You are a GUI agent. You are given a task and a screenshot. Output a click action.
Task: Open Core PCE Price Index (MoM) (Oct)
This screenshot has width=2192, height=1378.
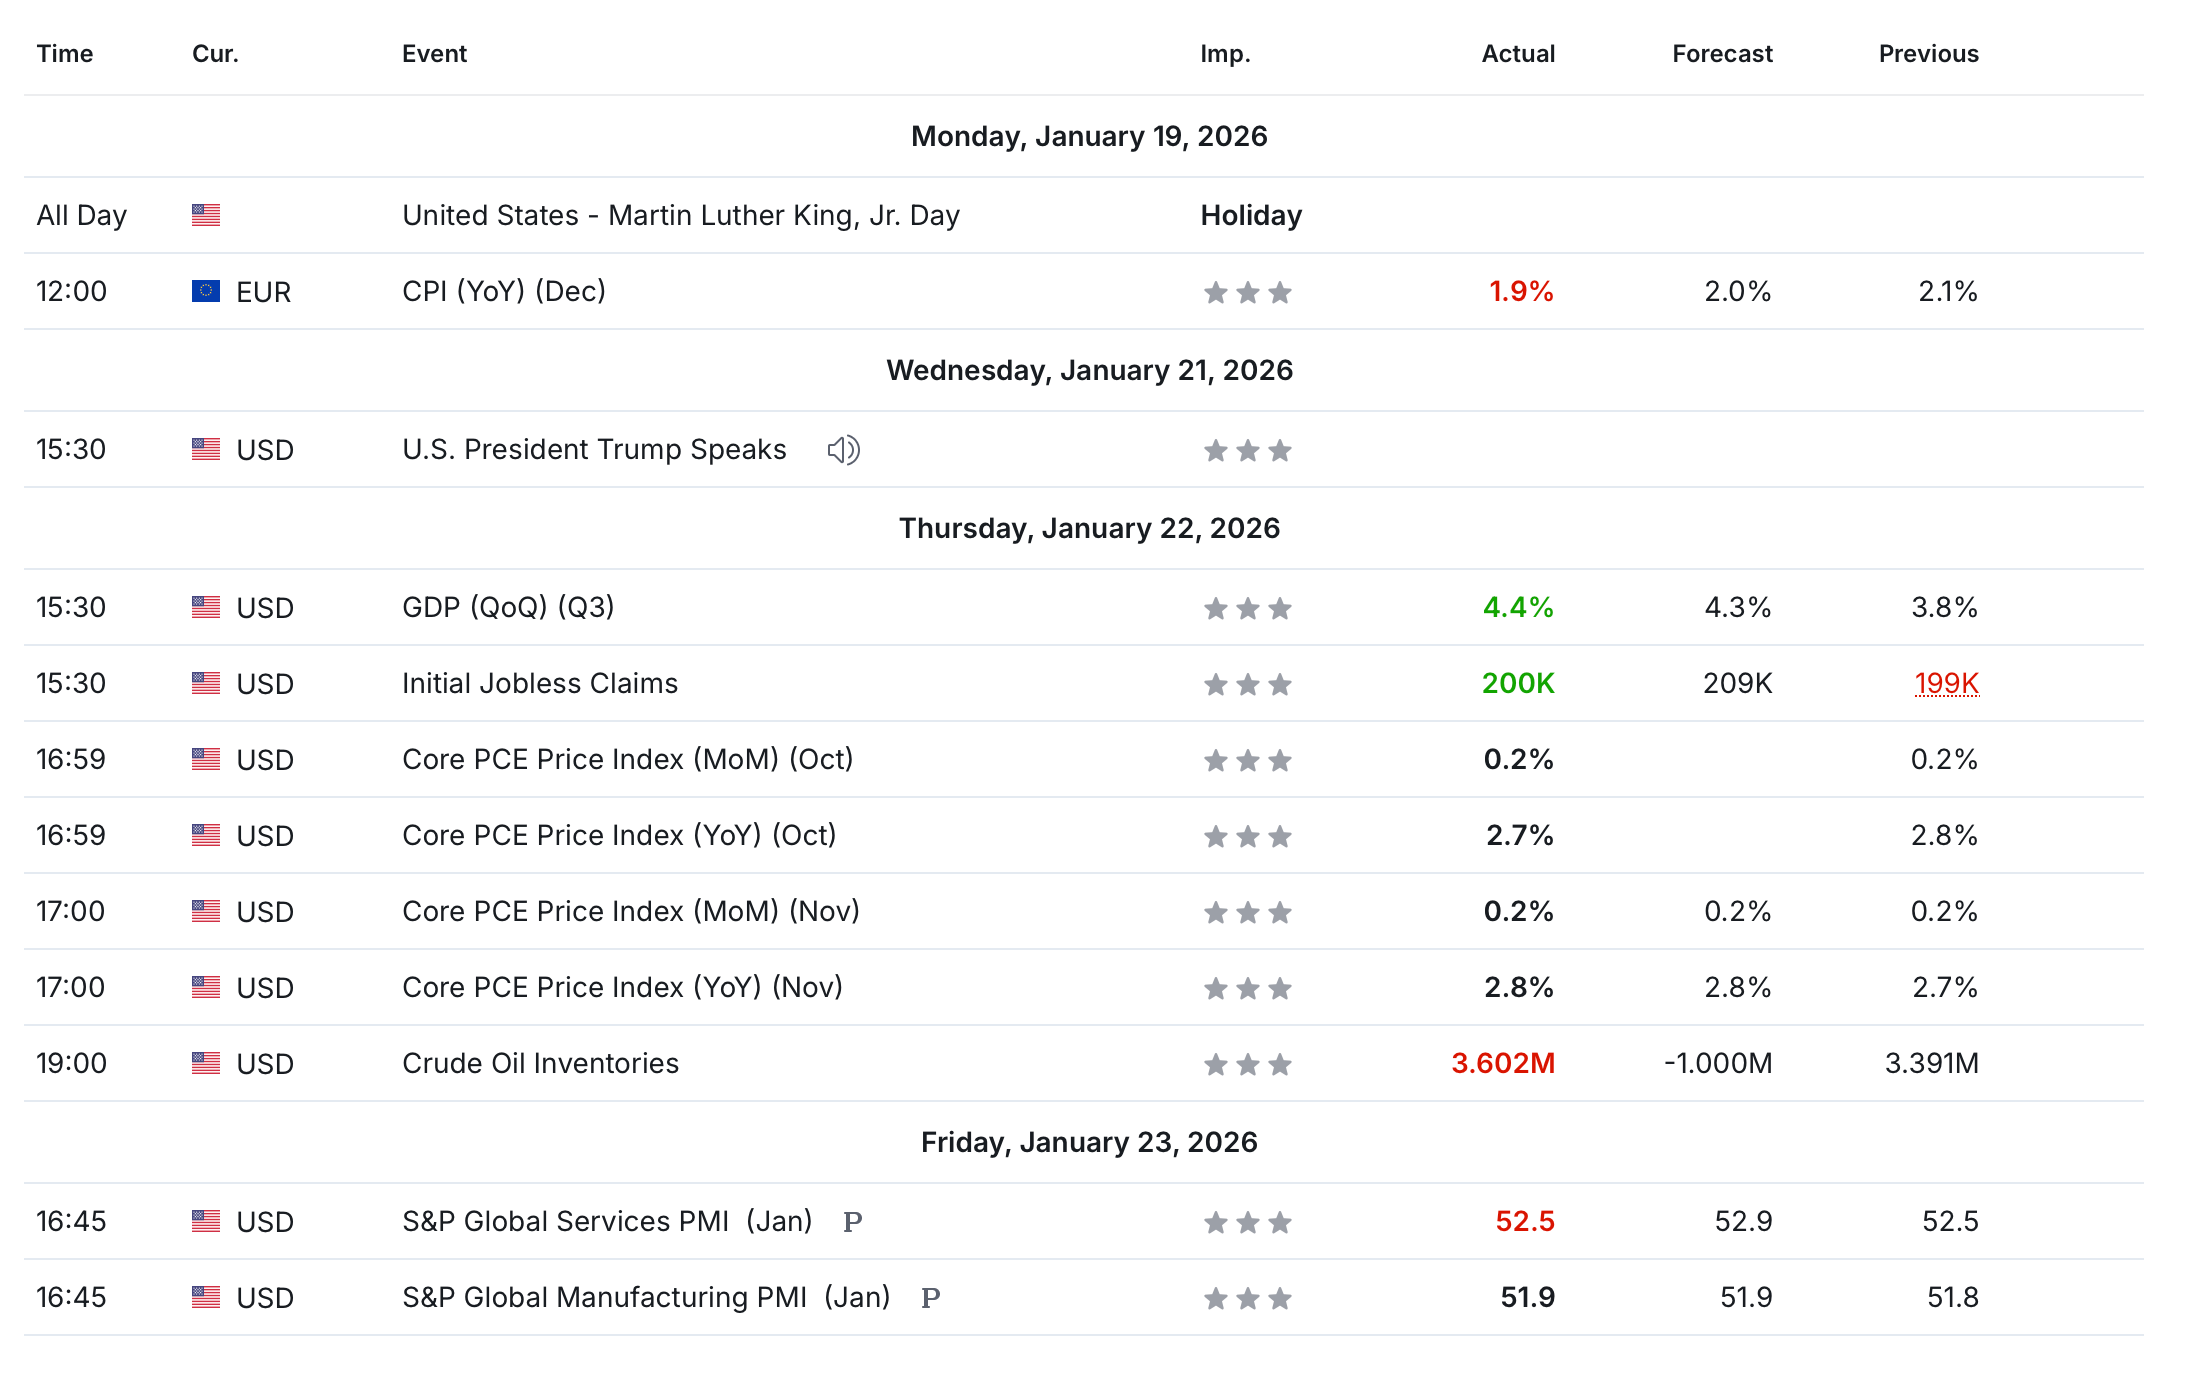click(627, 759)
